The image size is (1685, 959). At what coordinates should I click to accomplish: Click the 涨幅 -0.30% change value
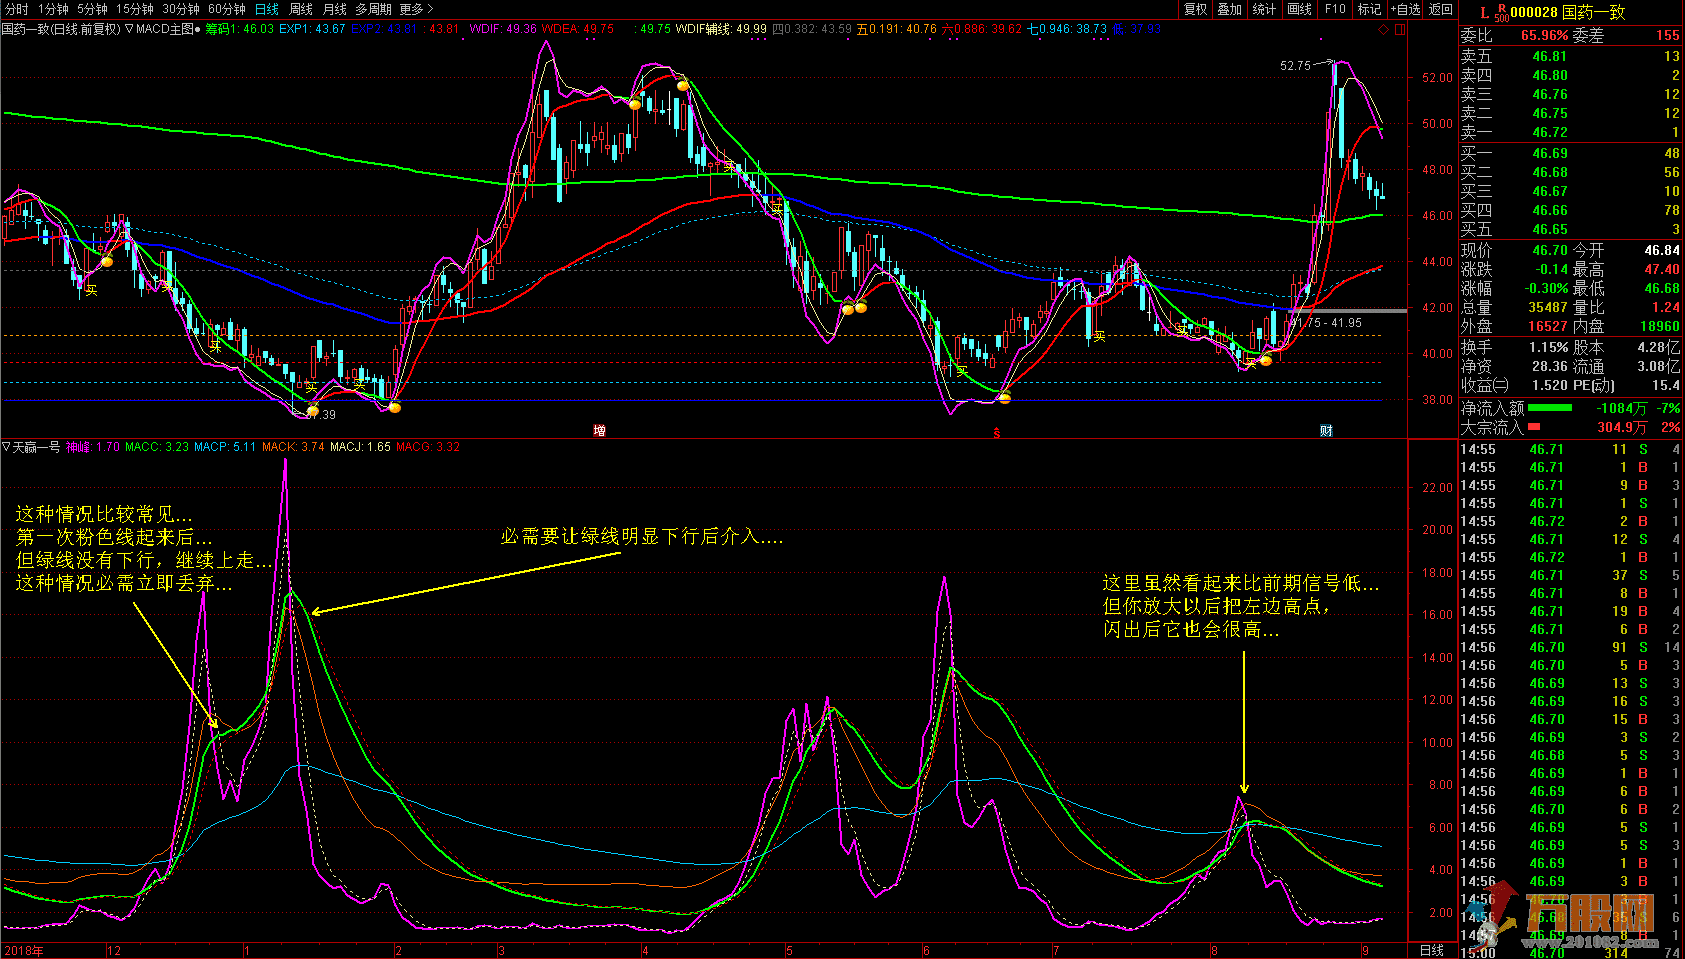[1546, 288]
